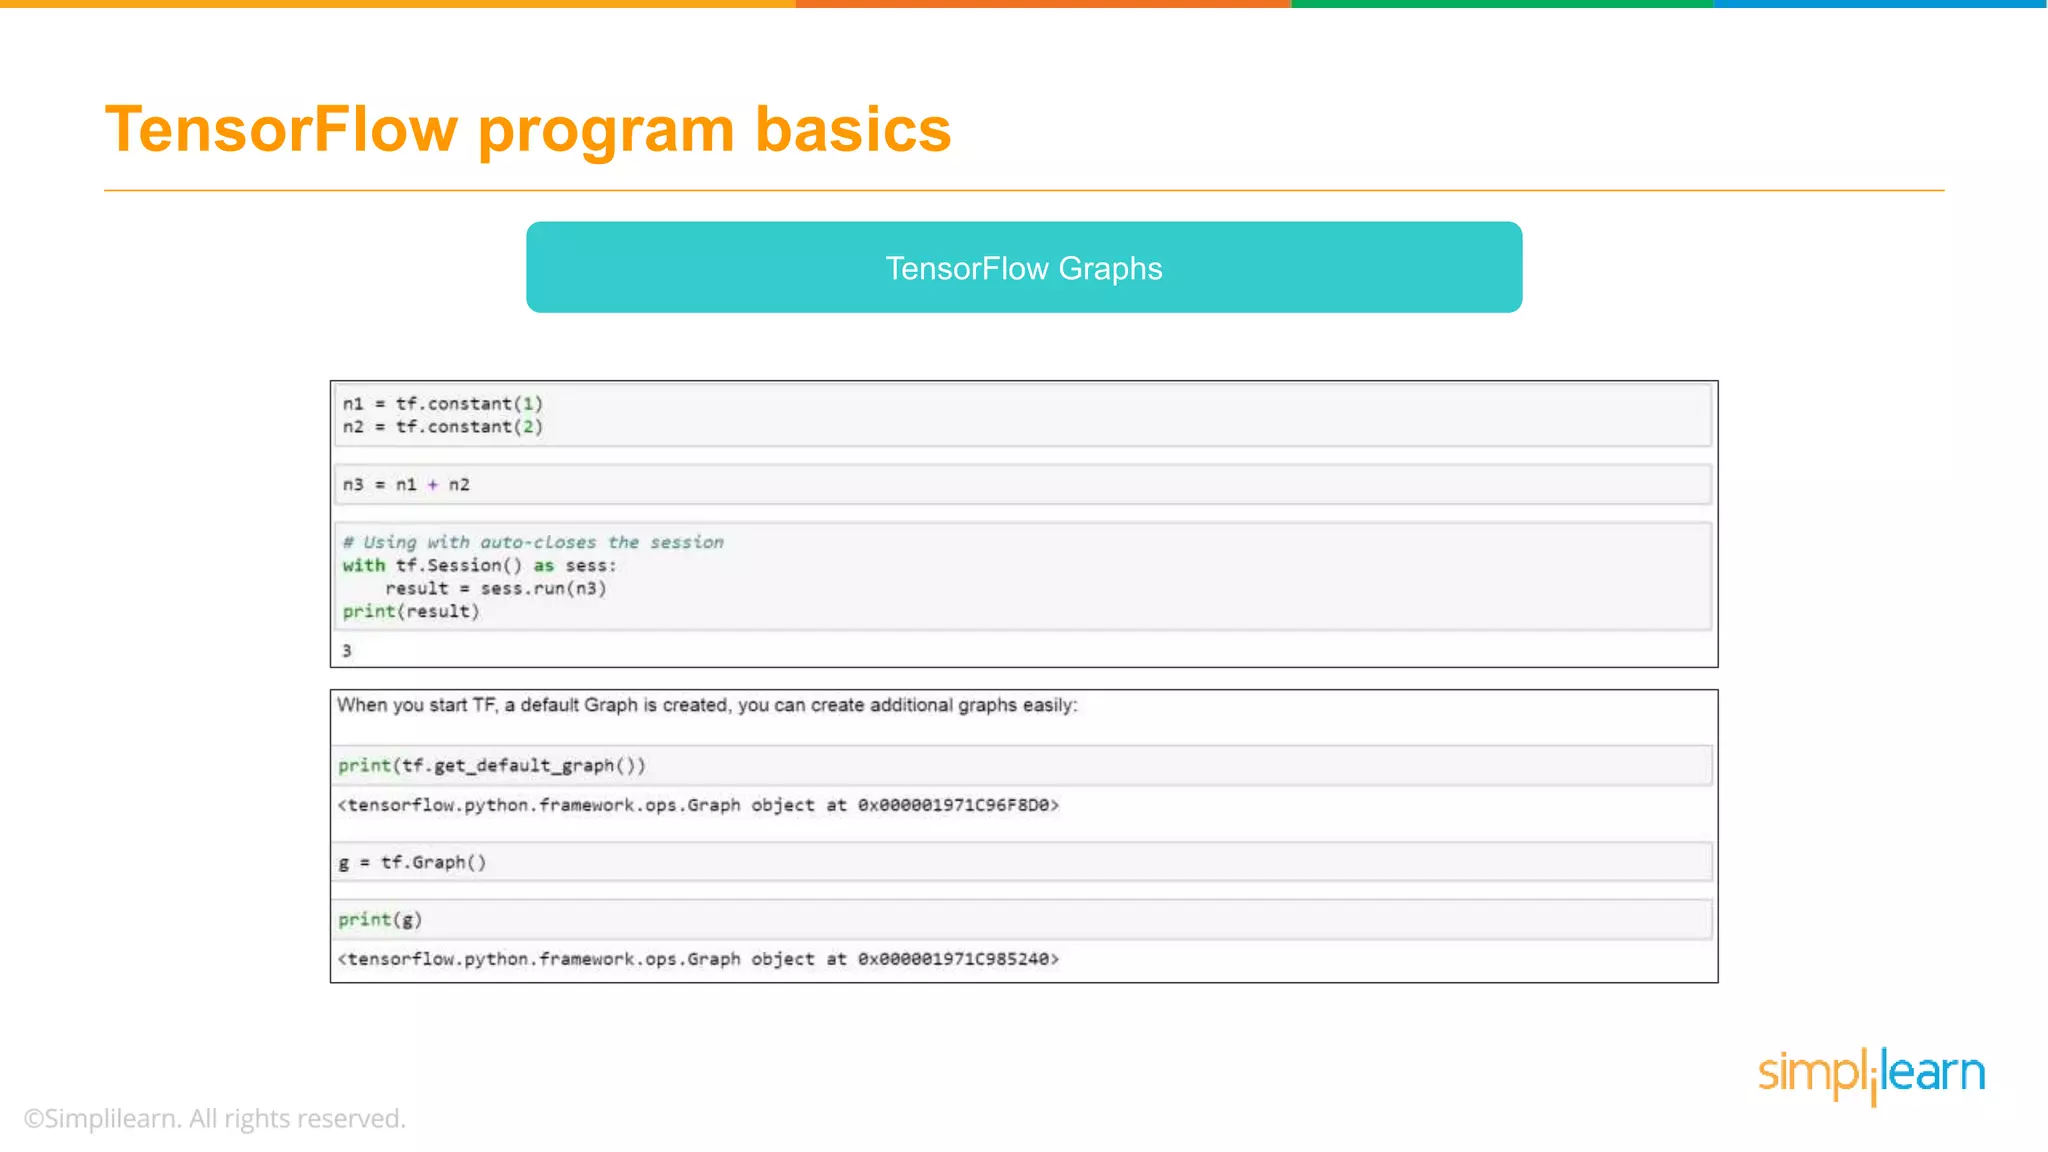Click the line 'n2 = tf.constant(2)'
Viewport: 2048px width, 1152px height.
pyautogui.click(x=442, y=427)
